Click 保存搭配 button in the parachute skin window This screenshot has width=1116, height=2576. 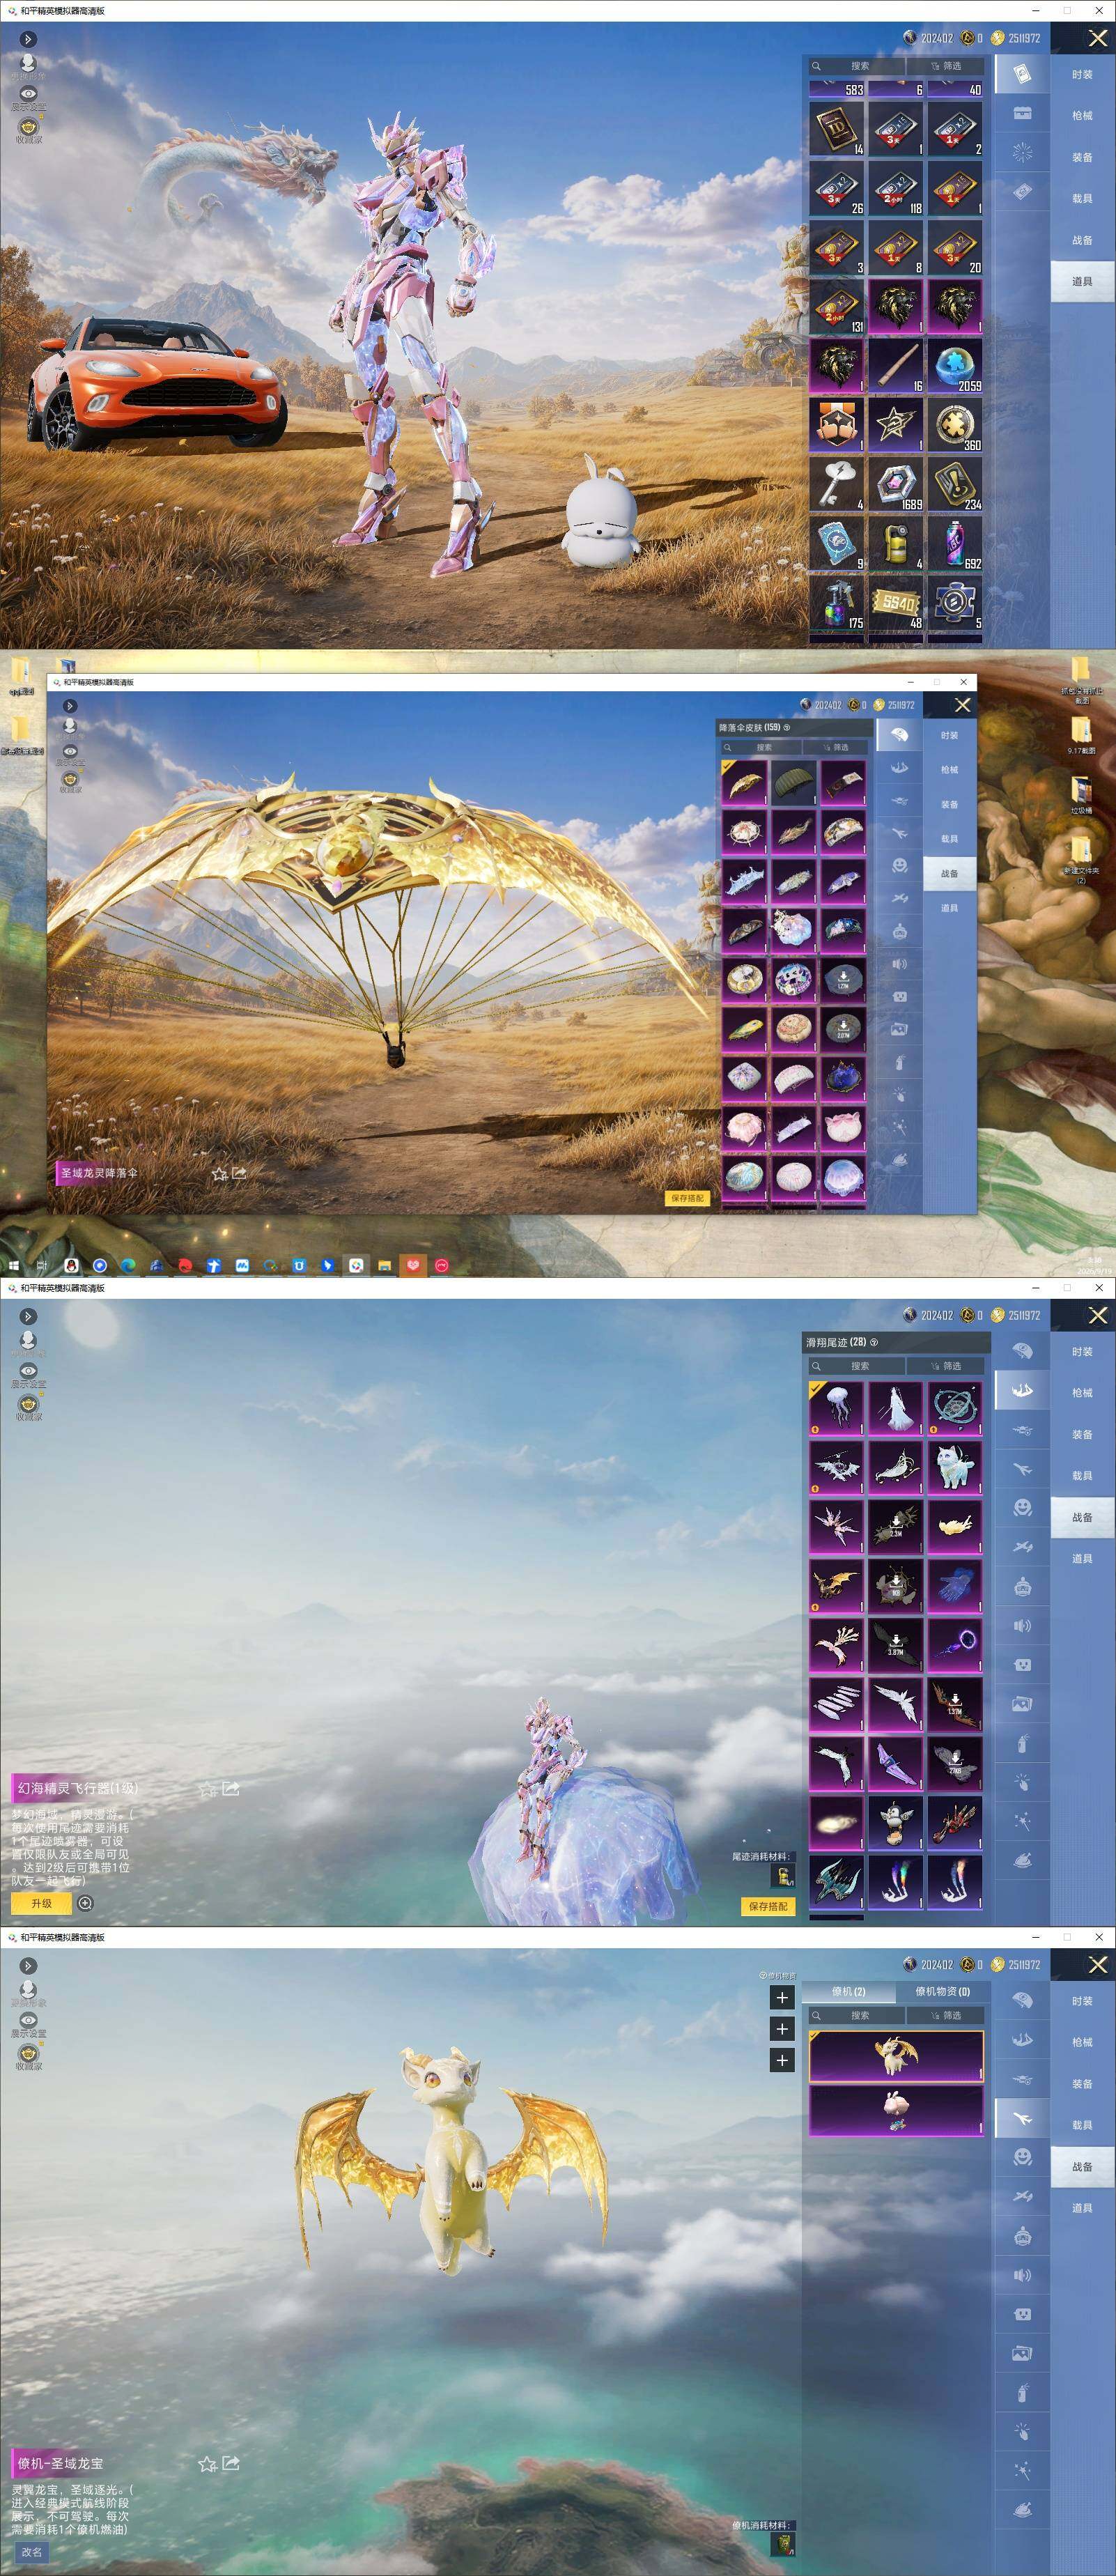[x=687, y=1198]
